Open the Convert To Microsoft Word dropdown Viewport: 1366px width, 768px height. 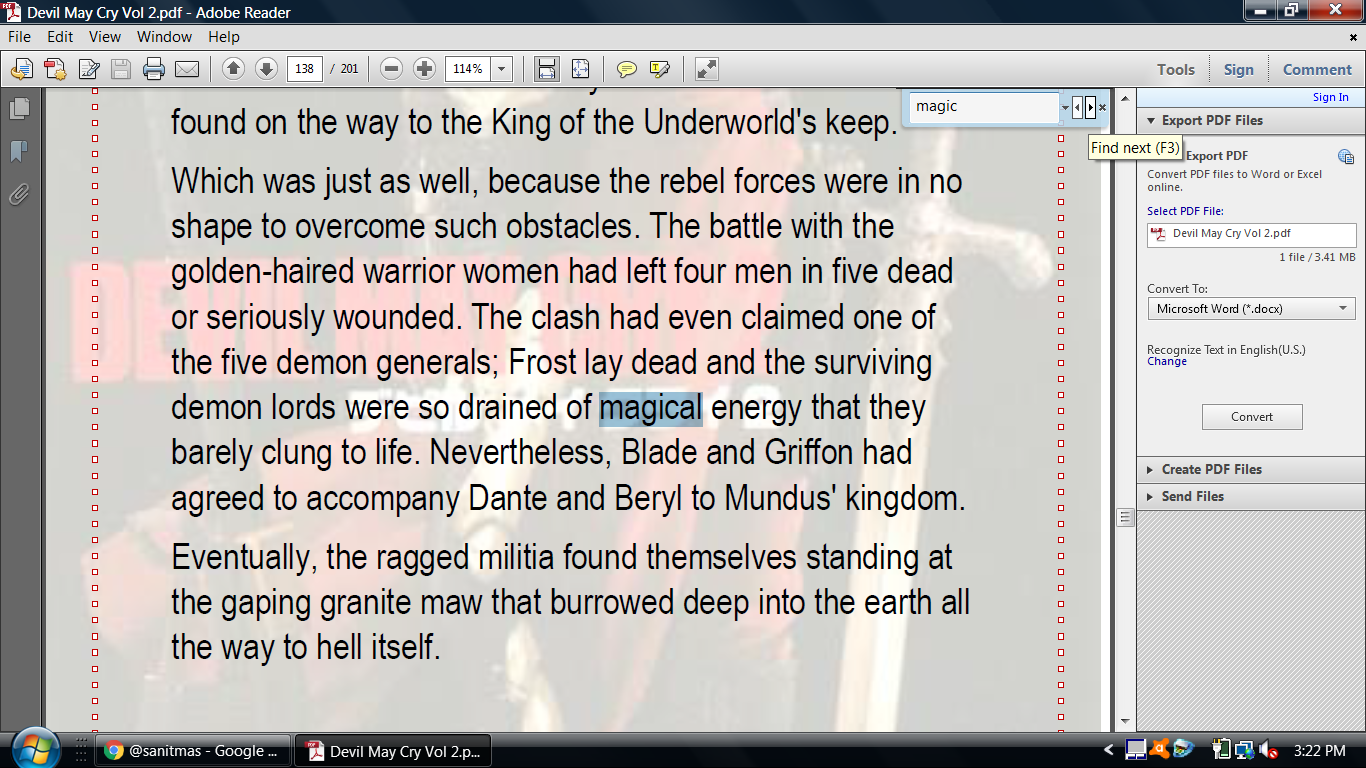click(x=1252, y=308)
